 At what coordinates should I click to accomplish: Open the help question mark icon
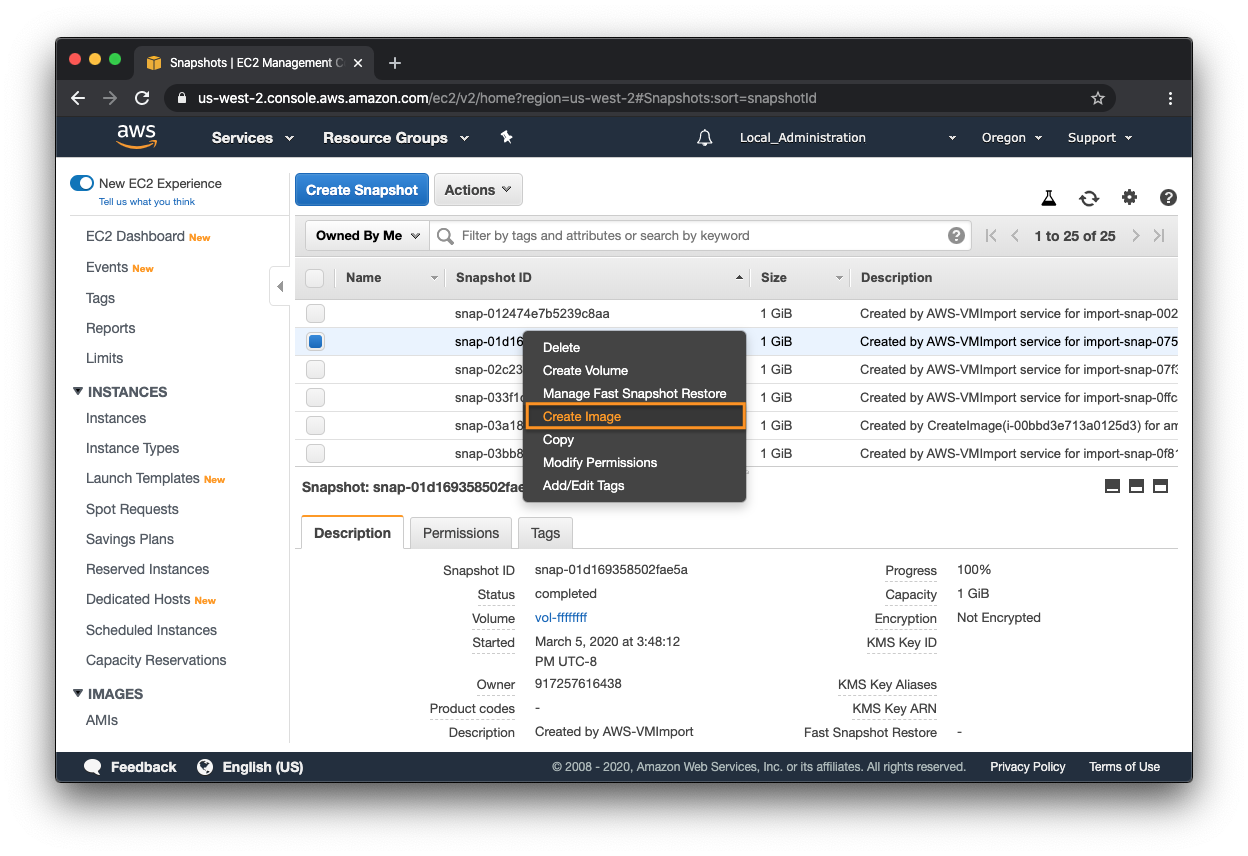[1168, 198]
